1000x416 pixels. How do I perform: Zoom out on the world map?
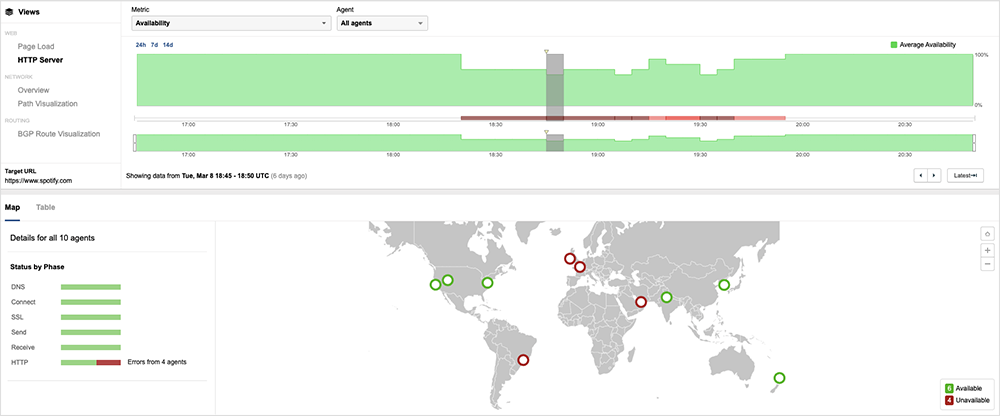click(x=988, y=263)
